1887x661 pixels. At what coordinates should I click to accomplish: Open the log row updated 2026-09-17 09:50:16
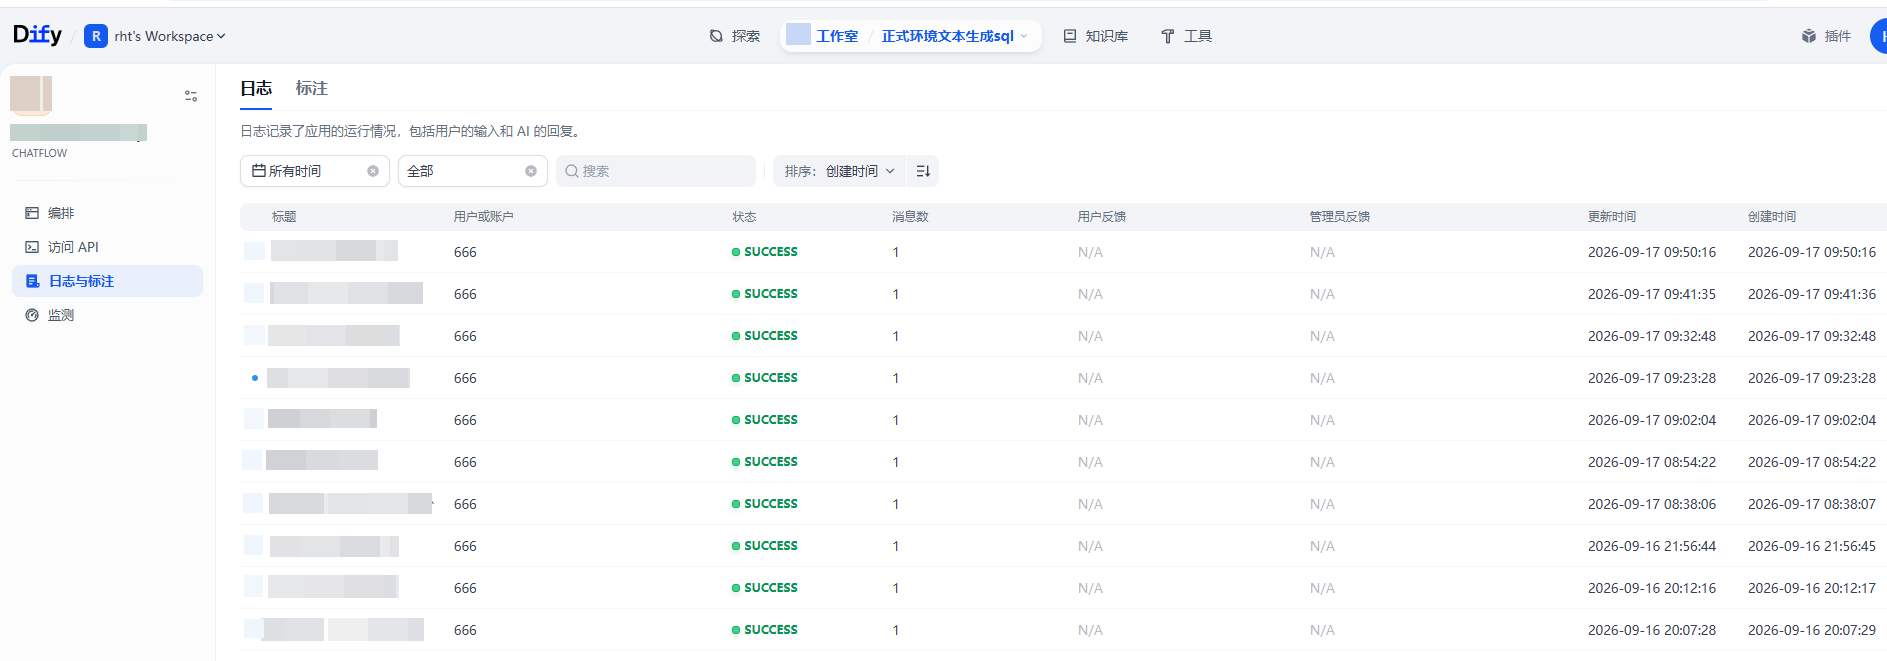click(x=1063, y=252)
